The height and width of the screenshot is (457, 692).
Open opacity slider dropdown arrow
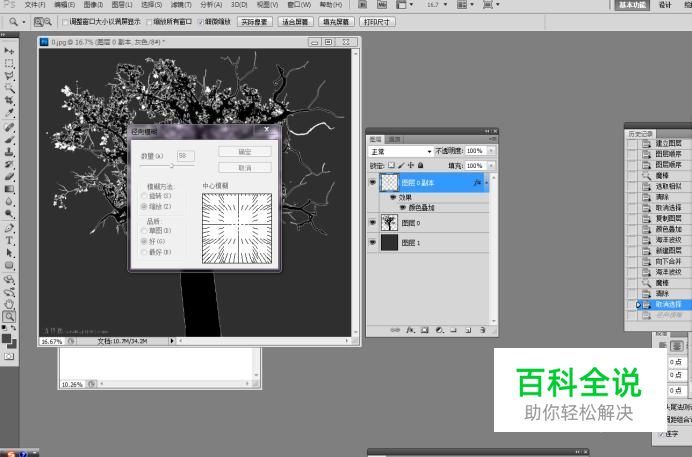coord(491,151)
